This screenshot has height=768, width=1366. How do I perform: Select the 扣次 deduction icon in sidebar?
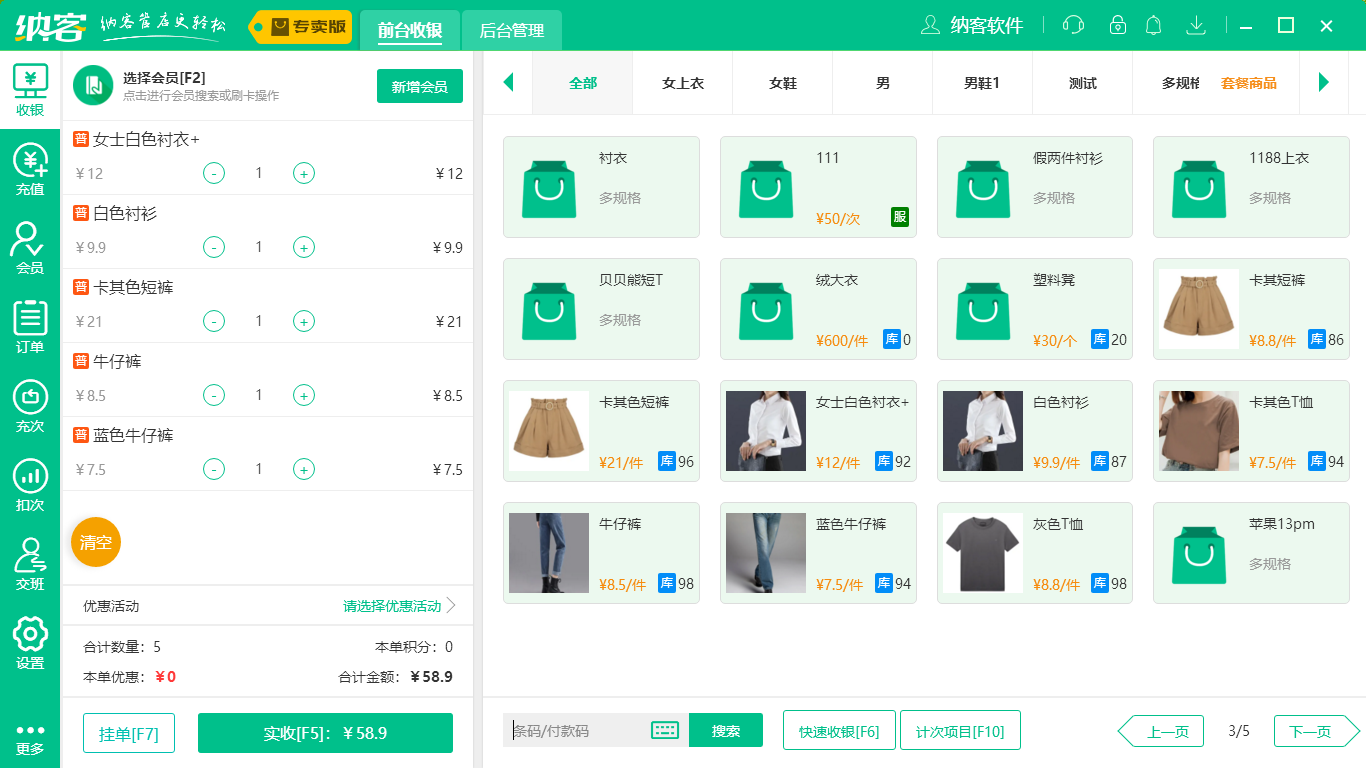(30, 483)
